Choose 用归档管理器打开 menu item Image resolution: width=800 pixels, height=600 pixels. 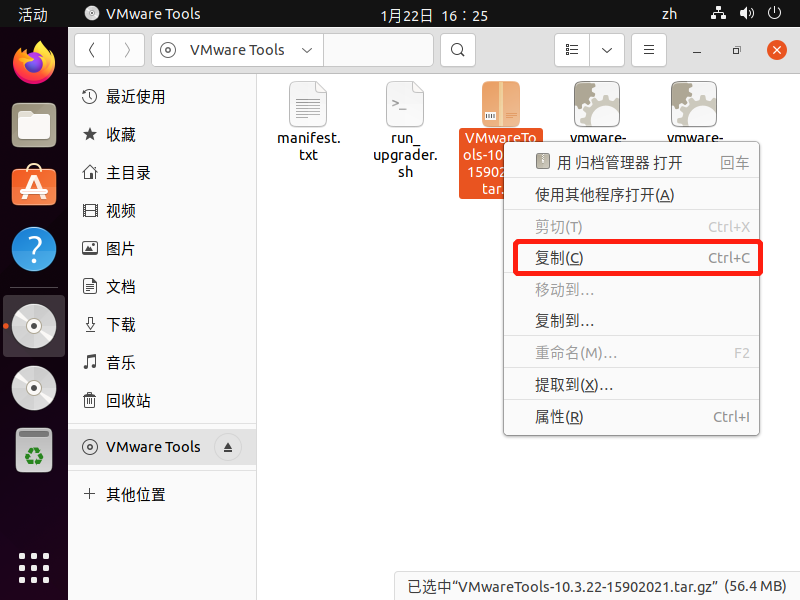(x=631, y=163)
